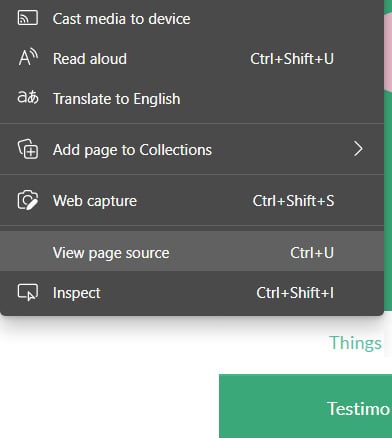
Task: Choose Inspect in the context menu
Action: [192, 293]
